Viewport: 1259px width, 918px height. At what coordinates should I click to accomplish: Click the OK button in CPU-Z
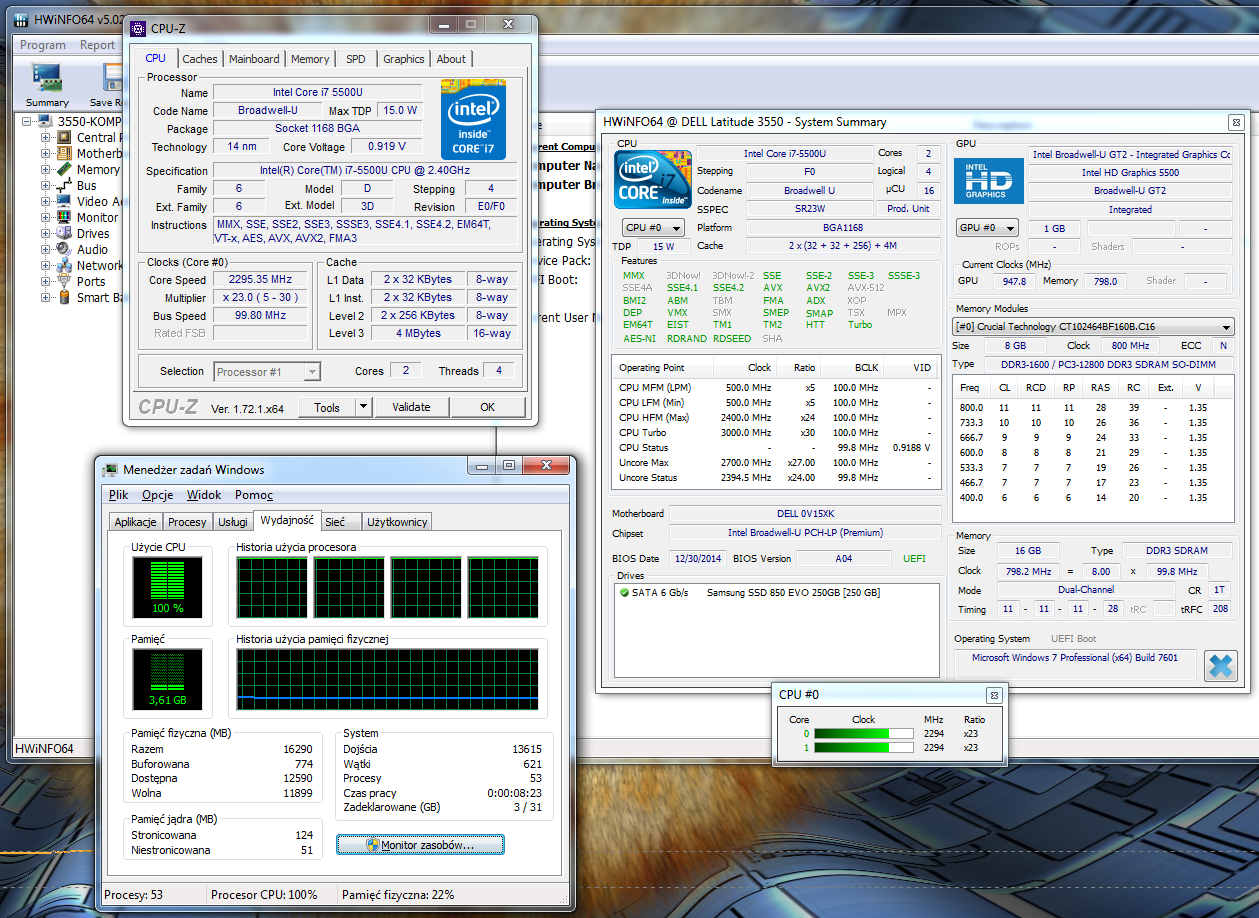pos(487,407)
